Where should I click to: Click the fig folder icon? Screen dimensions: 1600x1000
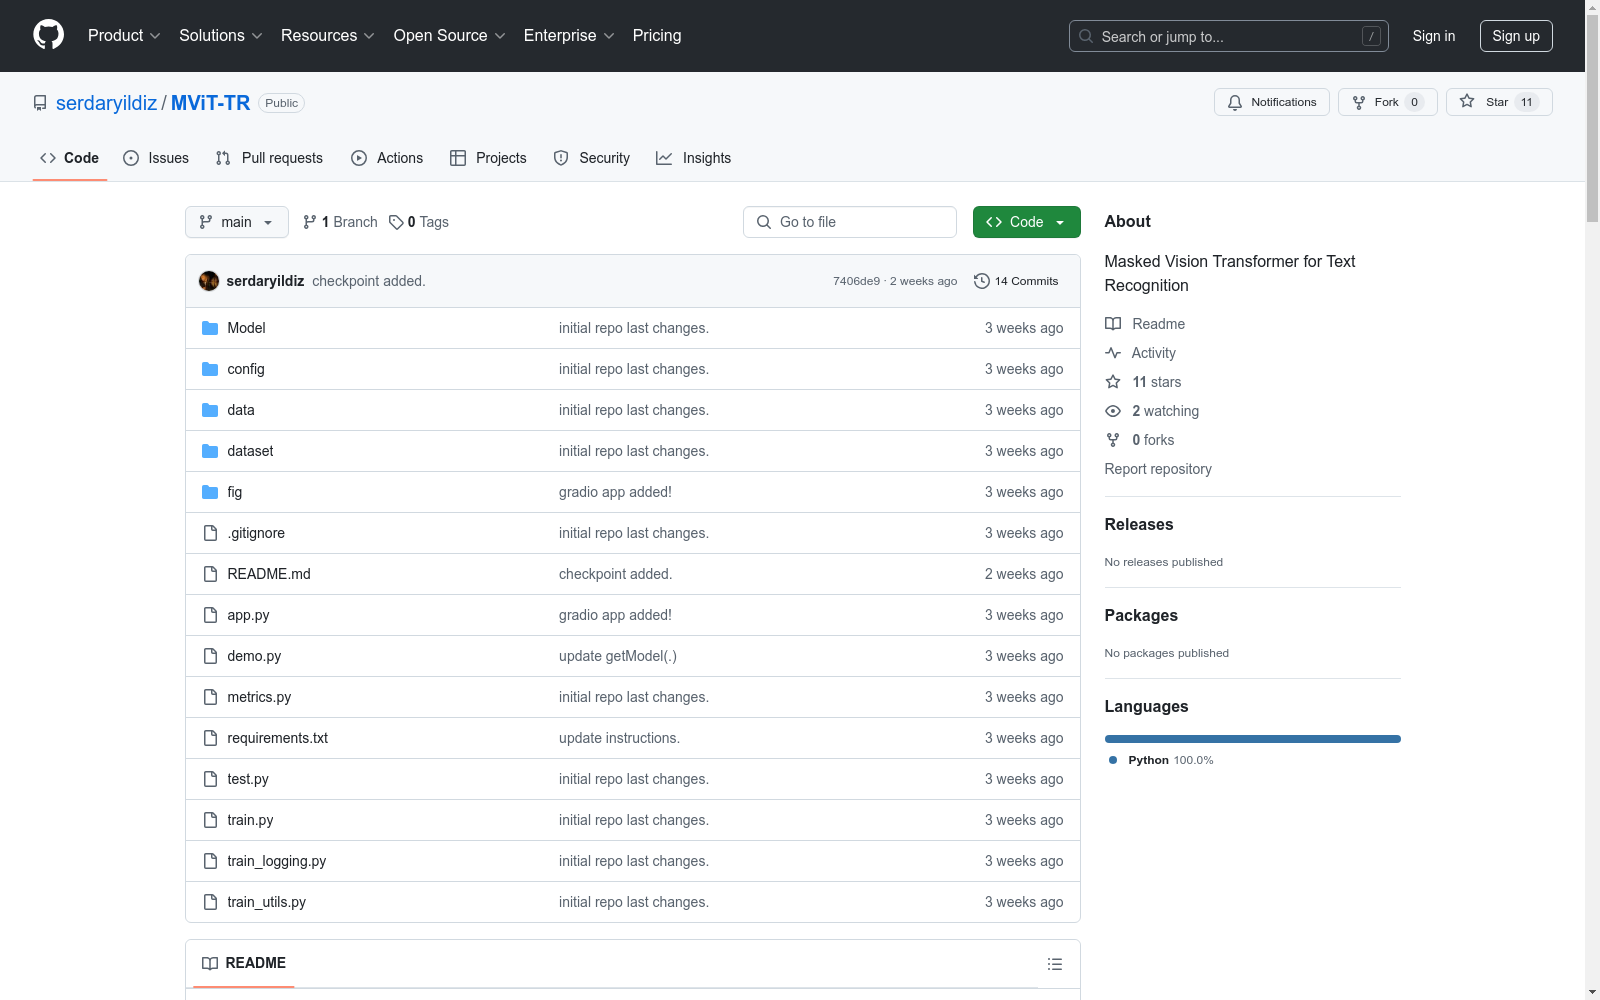click(210, 492)
